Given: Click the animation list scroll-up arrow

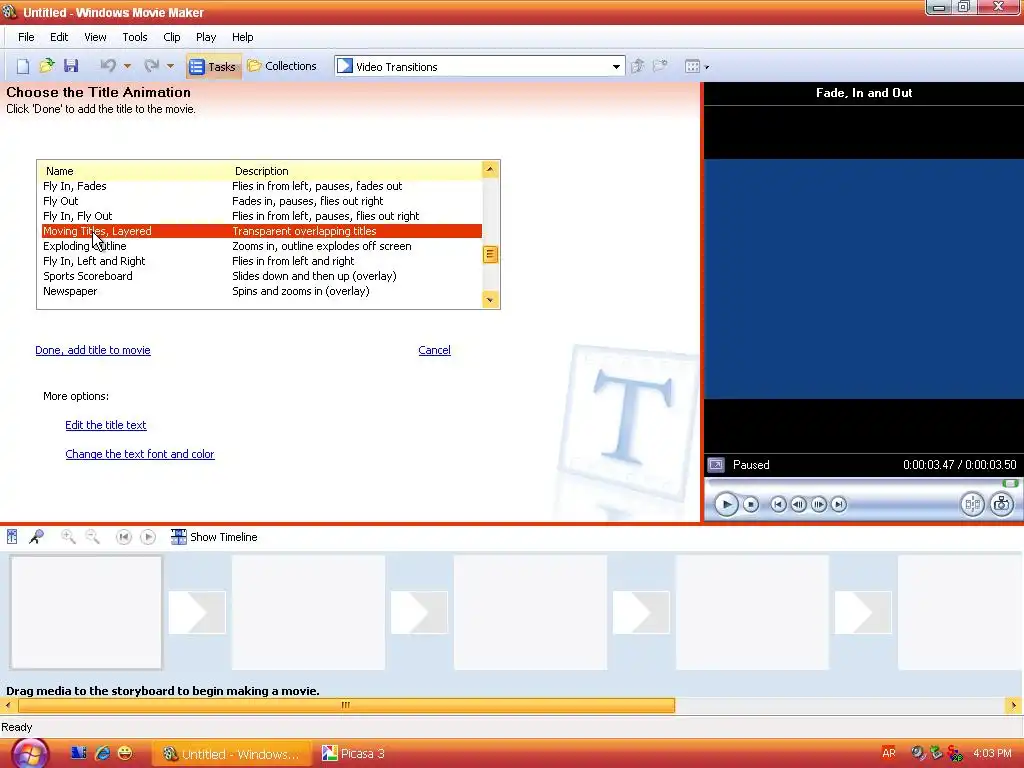Looking at the screenshot, I should (490, 170).
